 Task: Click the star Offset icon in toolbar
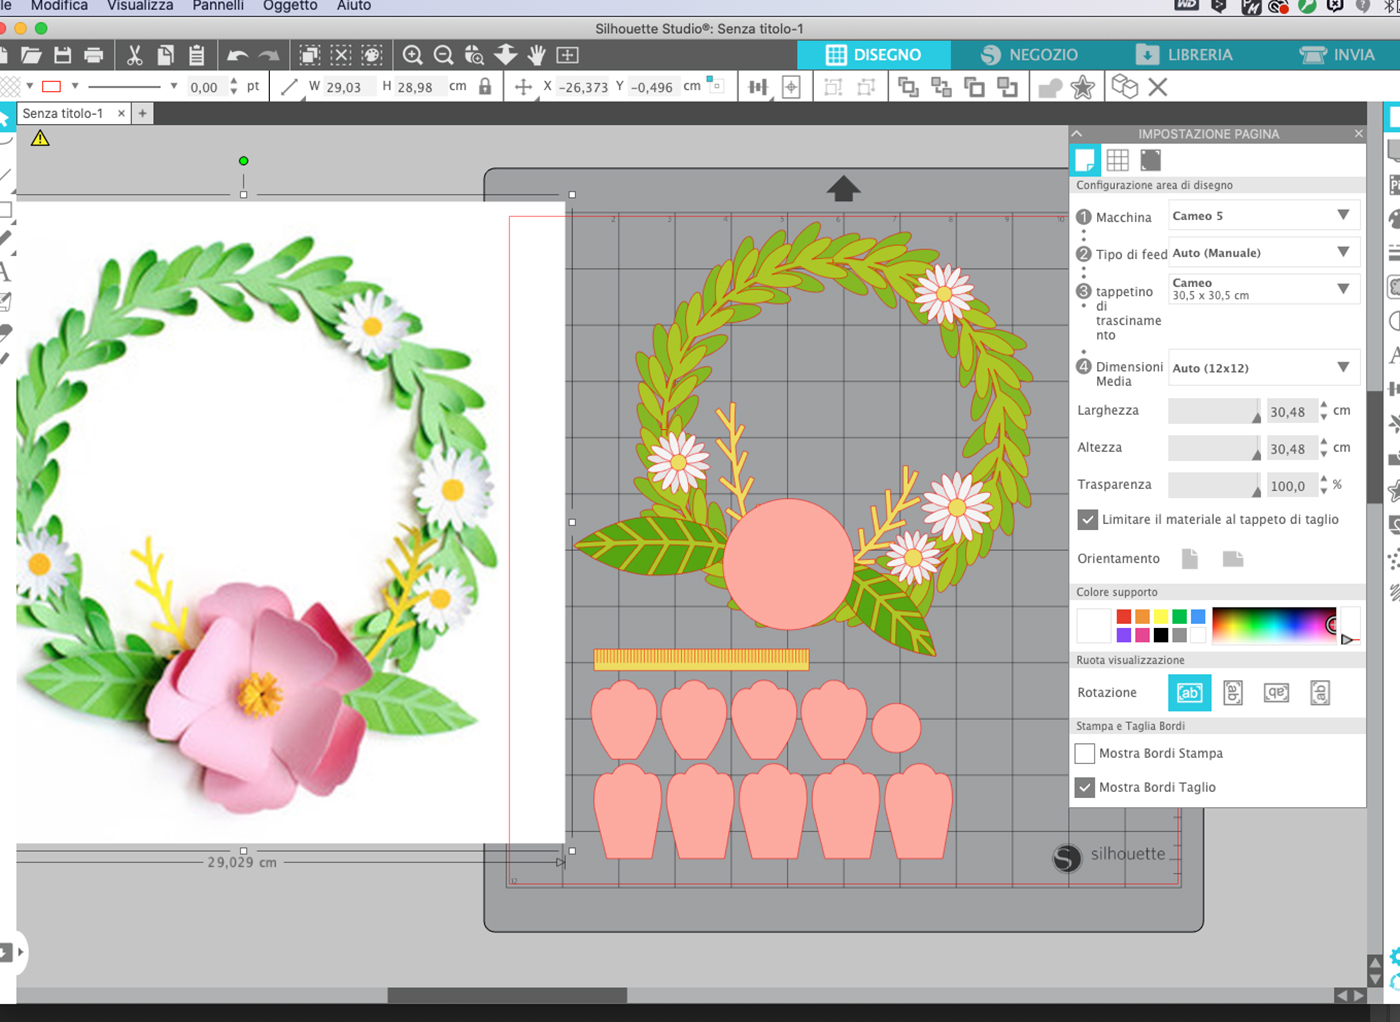tap(1082, 87)
